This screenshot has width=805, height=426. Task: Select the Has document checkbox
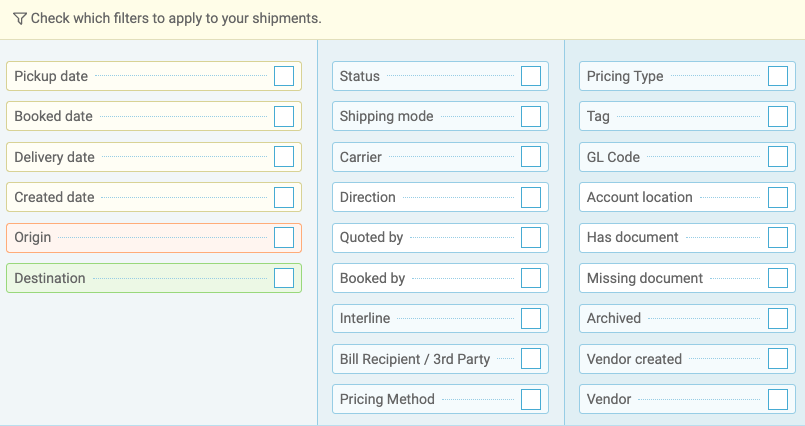click(778, 238)
